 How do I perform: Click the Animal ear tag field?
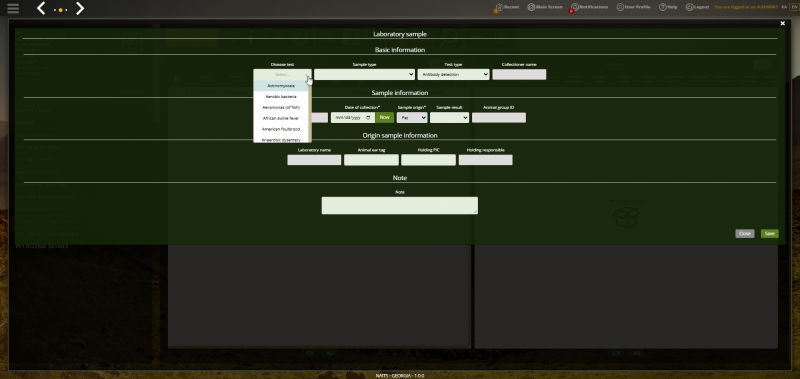coord(371,160)
